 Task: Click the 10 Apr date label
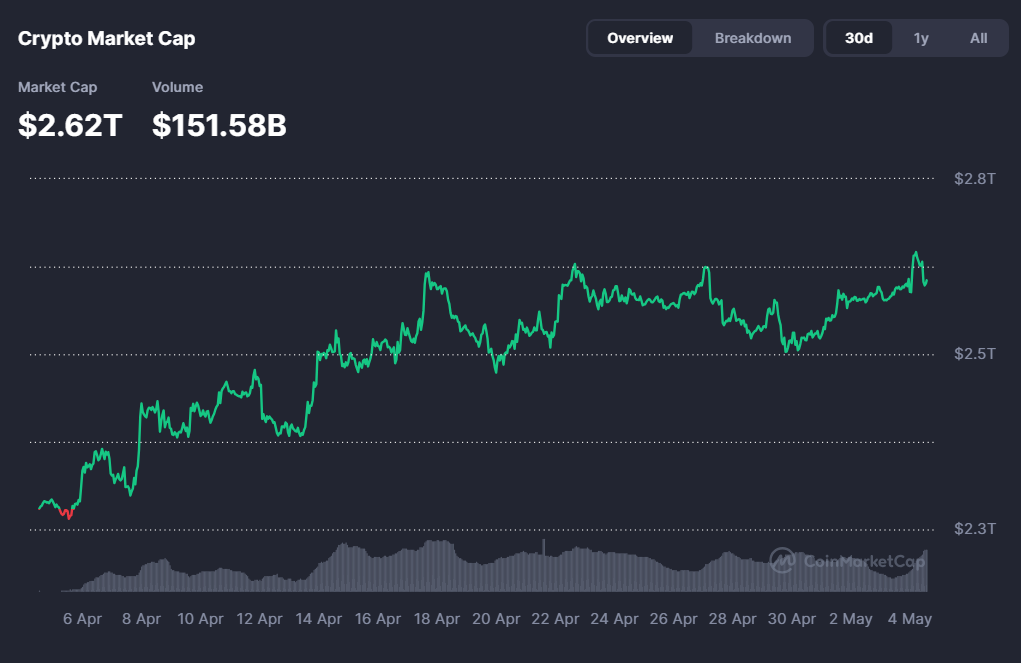click(201, 619)
